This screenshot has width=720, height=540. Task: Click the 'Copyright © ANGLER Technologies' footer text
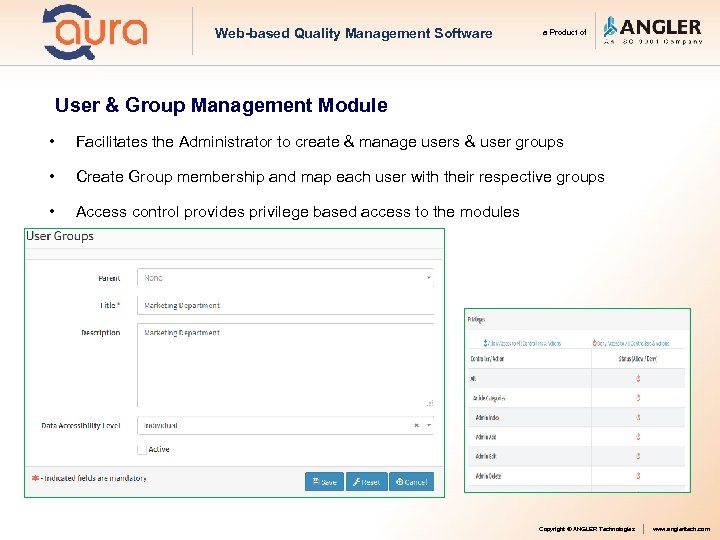[587, 529]
